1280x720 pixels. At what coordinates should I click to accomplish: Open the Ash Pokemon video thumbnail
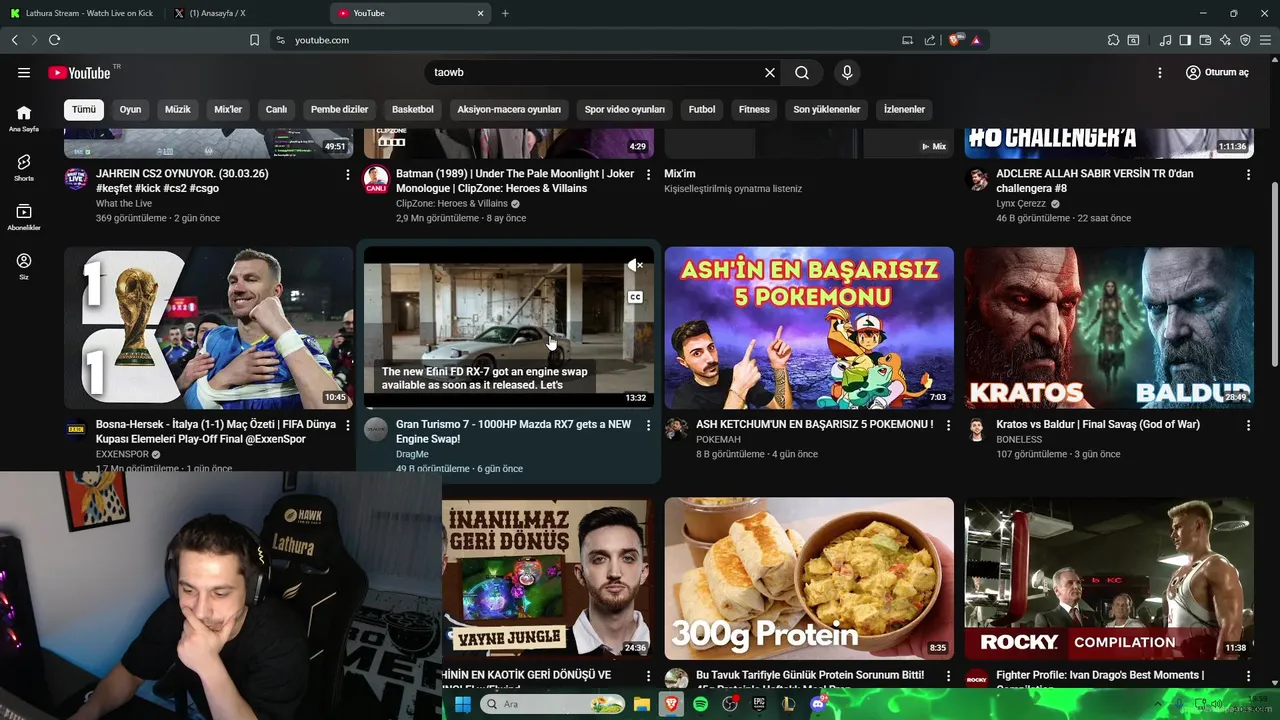[x=809, y=328]
